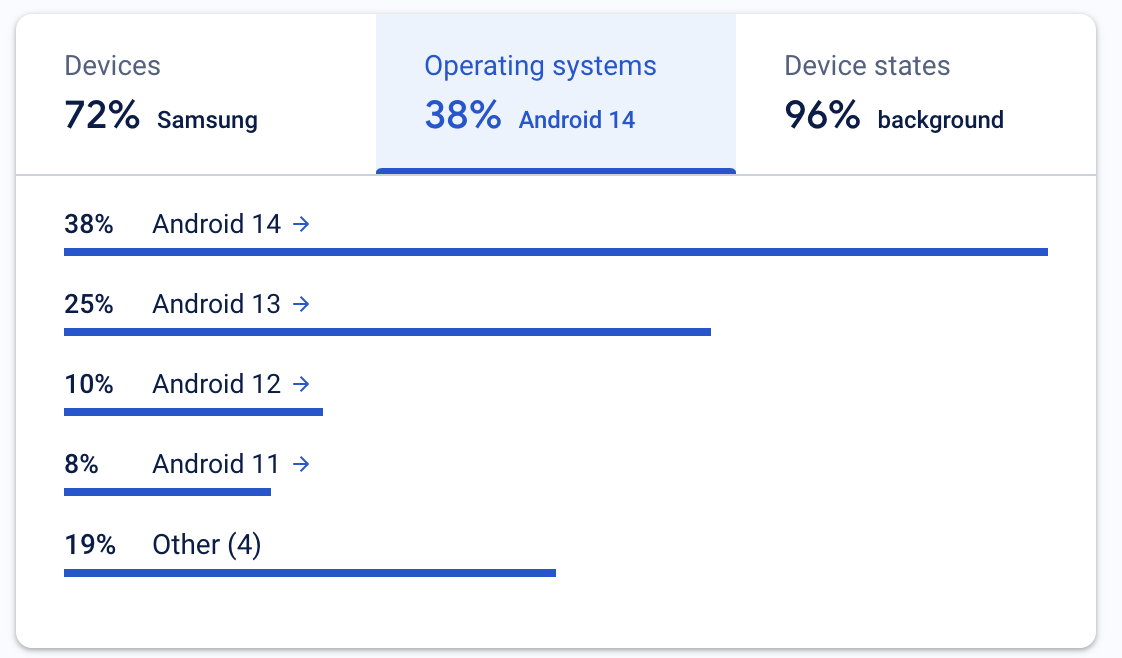1122x658 pixels.
Task: Click the 72% Samsung summary
Action: [x=161, y=117]
